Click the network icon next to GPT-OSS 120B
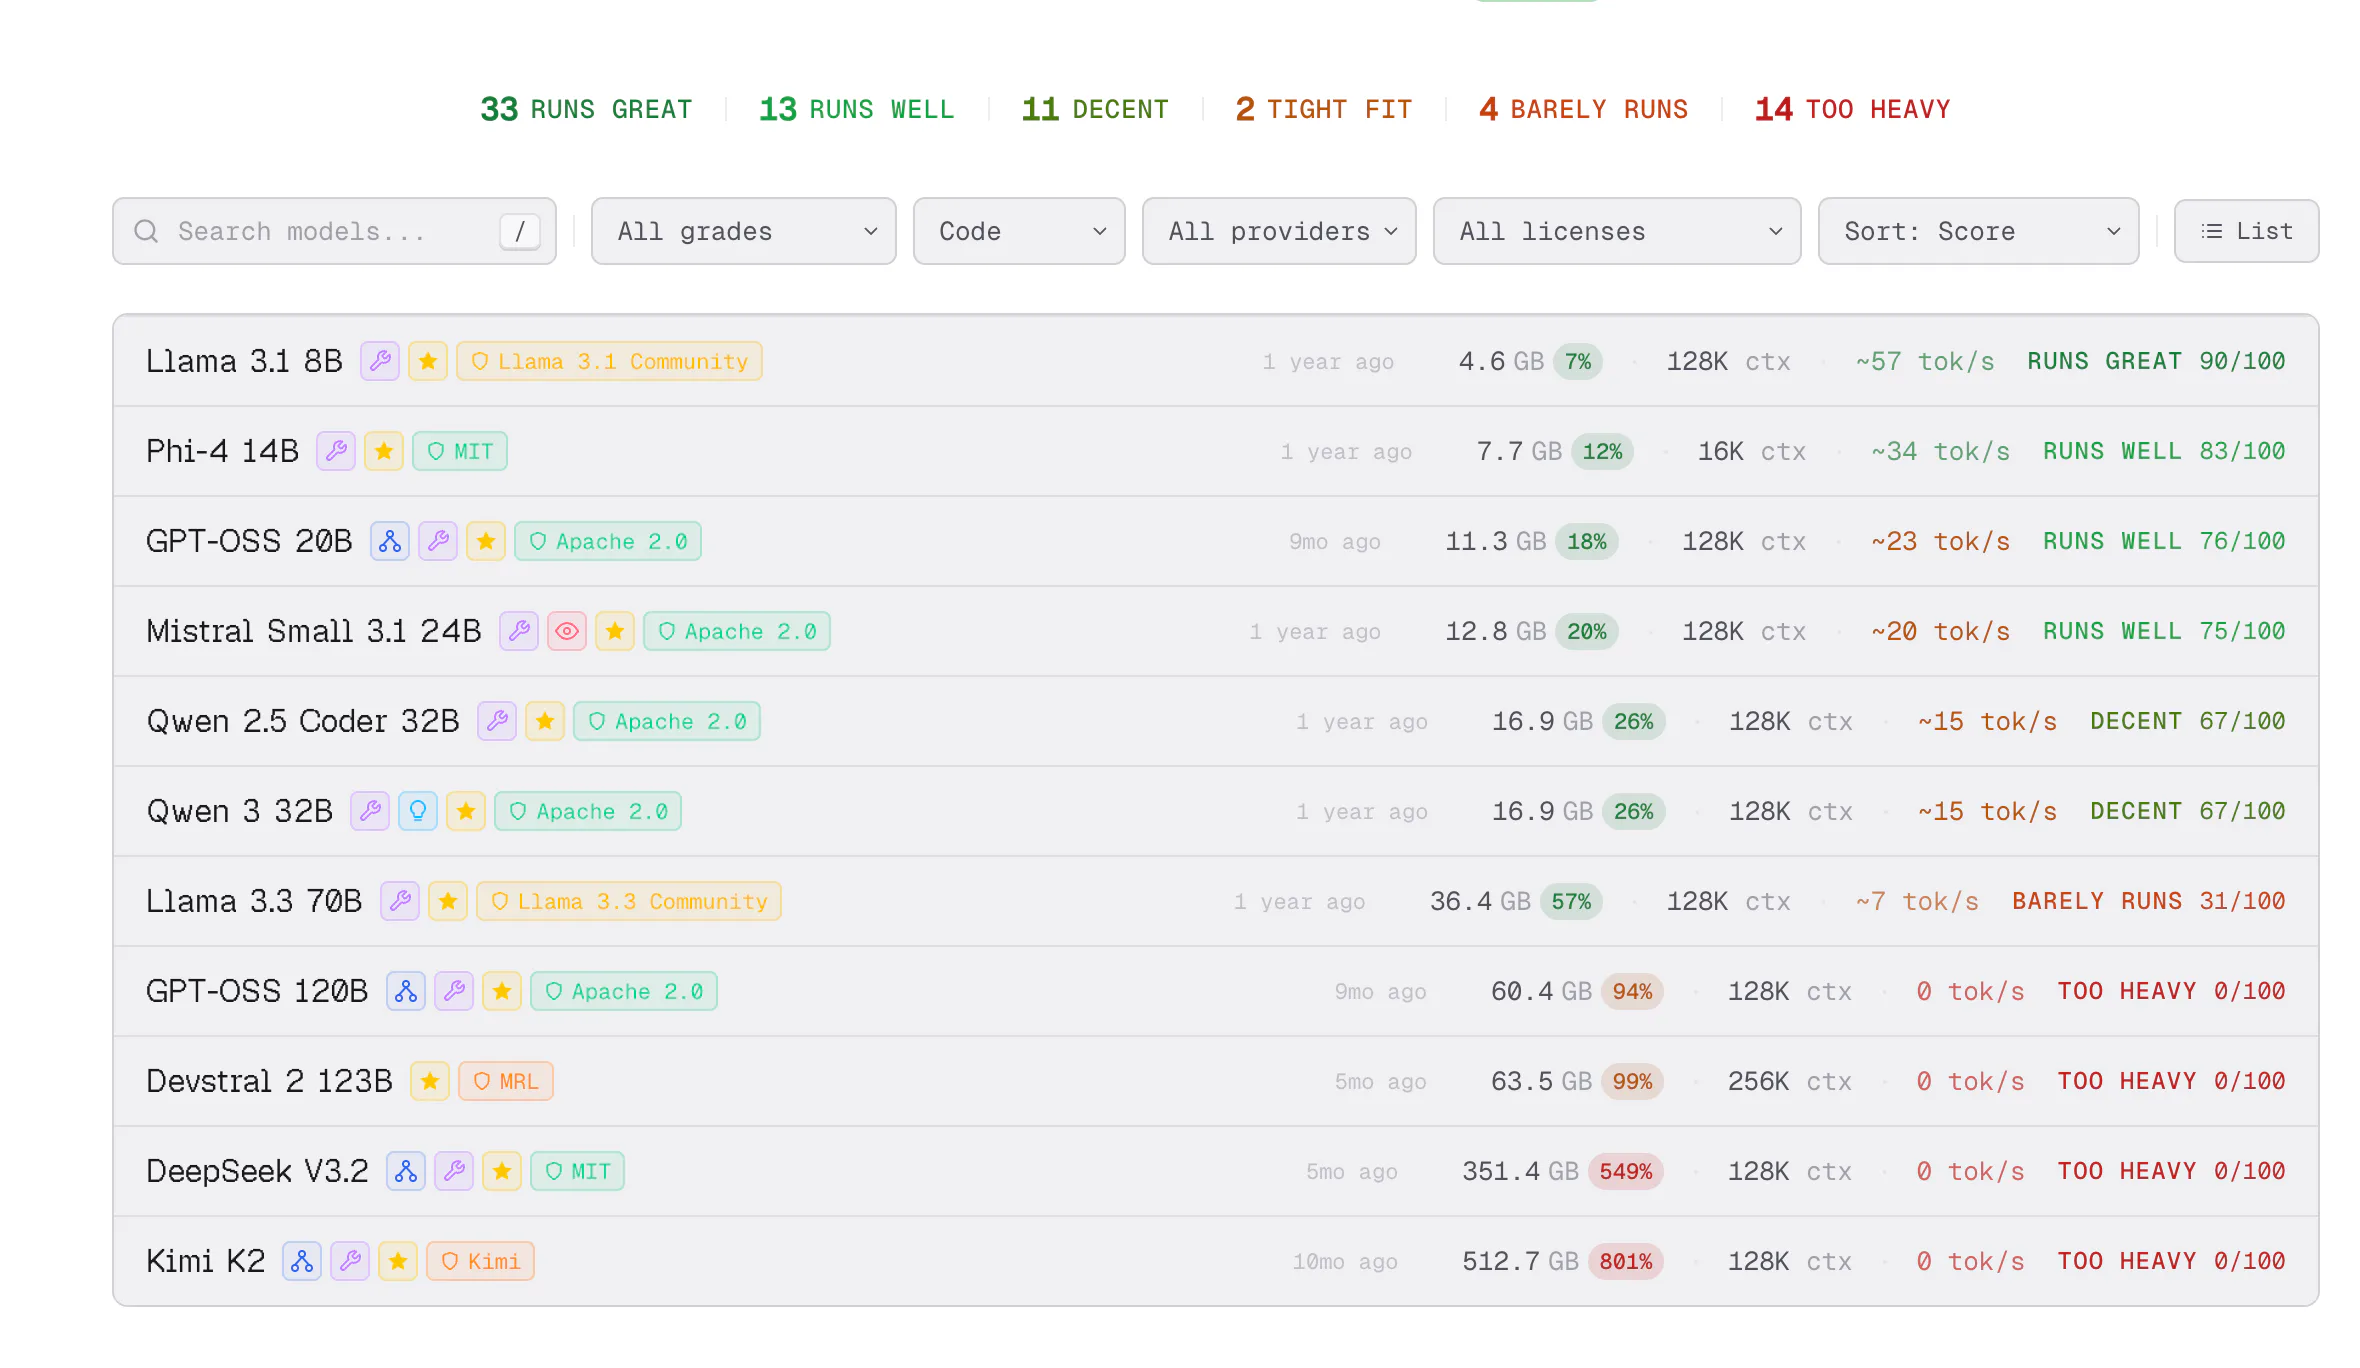Screen dimensions: 2360x1368 point(406,991)
